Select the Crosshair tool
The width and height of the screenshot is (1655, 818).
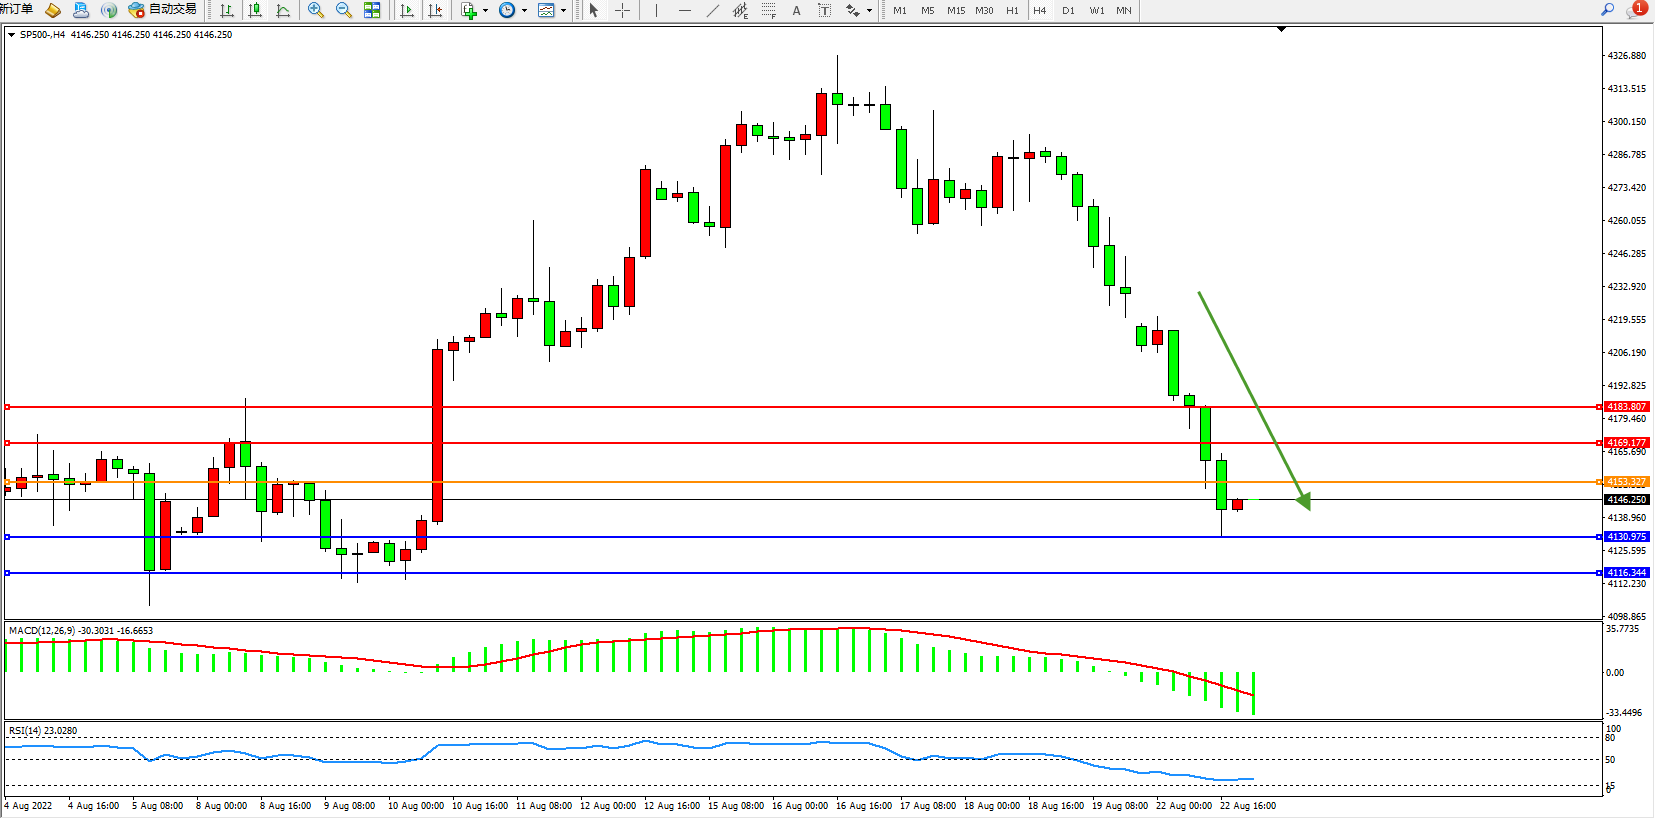pyautogui.click(x=622, y=10)
